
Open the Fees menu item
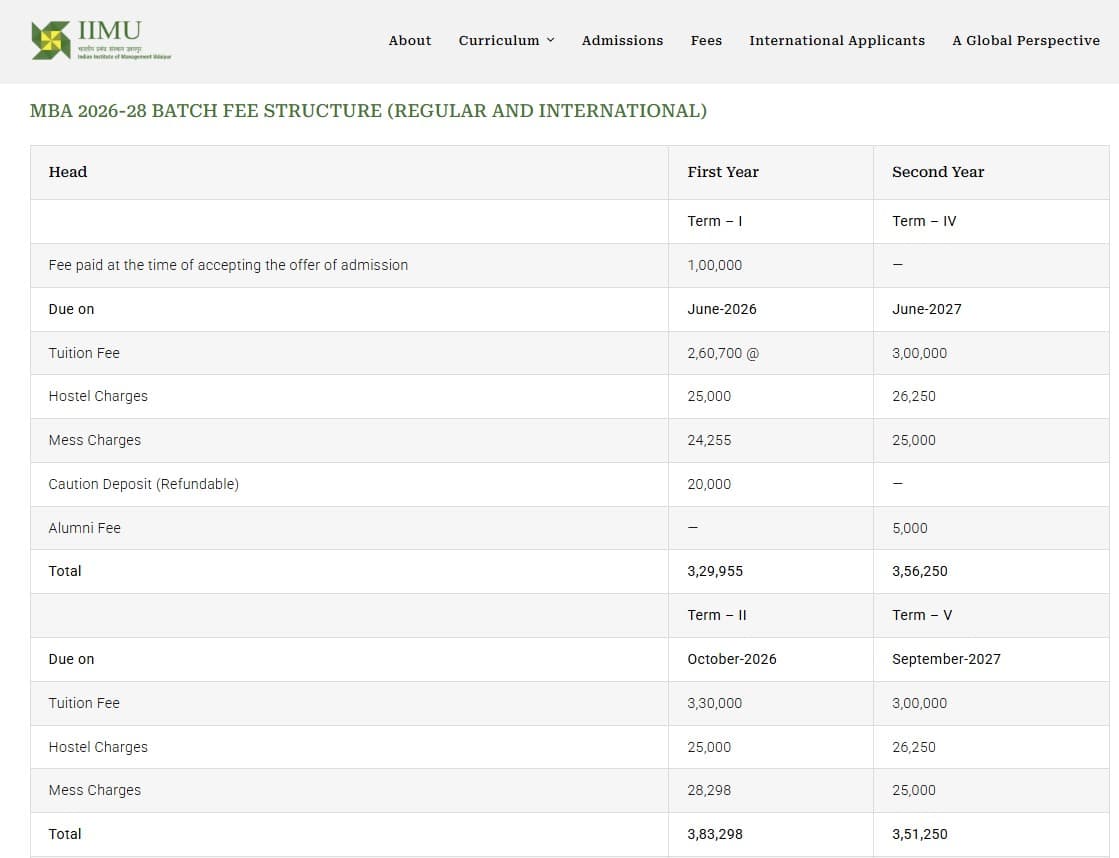706,40
